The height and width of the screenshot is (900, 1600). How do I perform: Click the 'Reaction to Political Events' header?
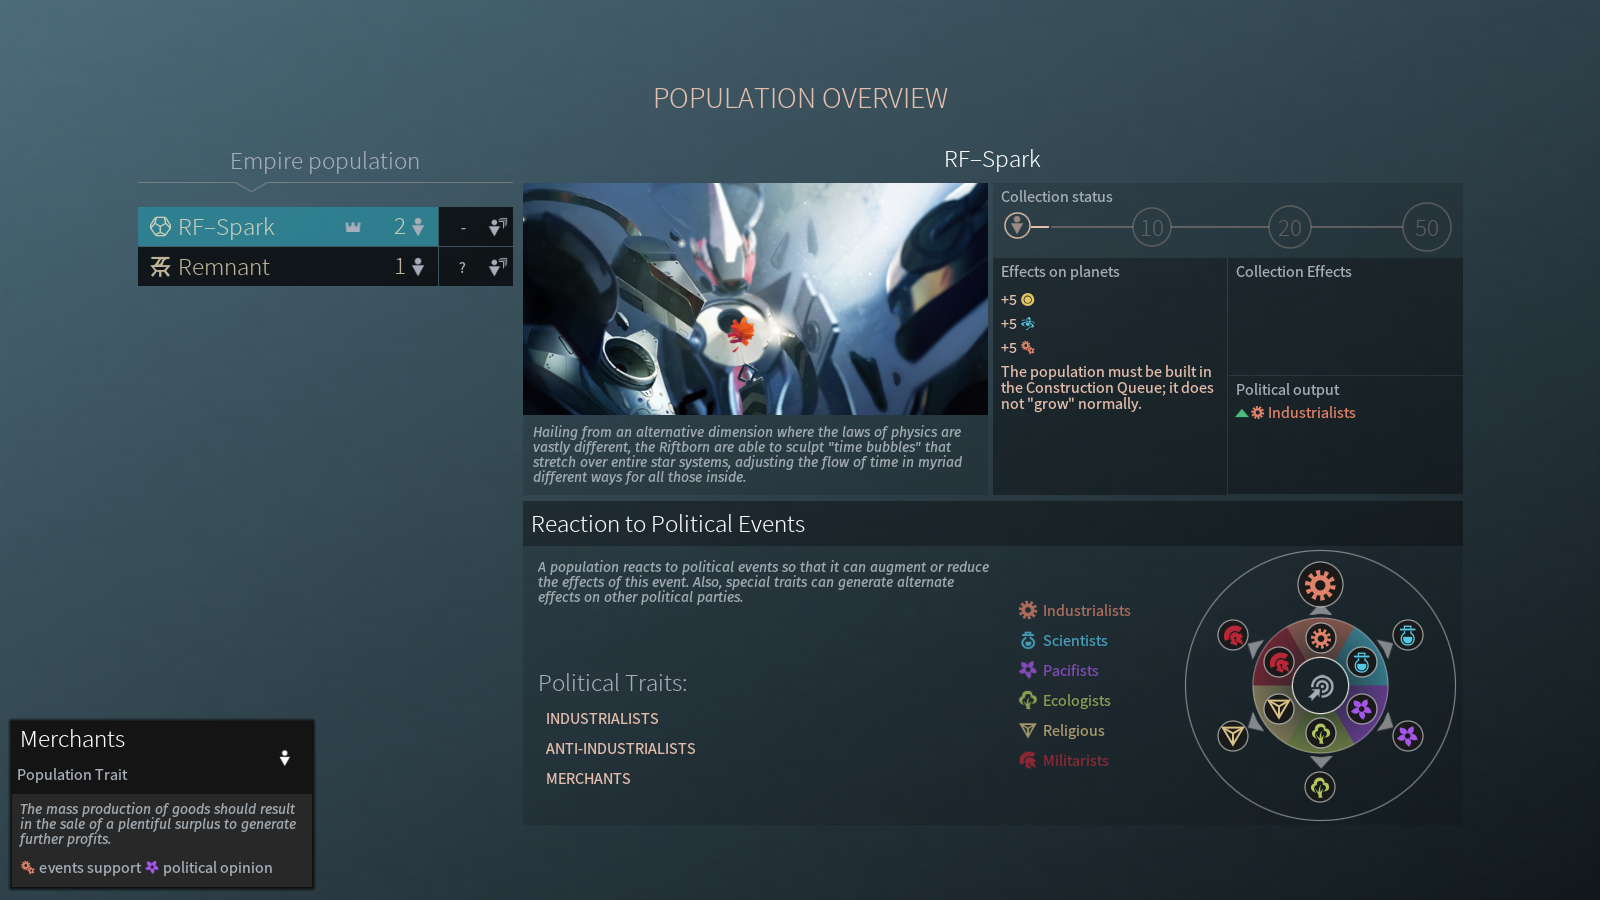pyautogui.click(x=668, y=524)
